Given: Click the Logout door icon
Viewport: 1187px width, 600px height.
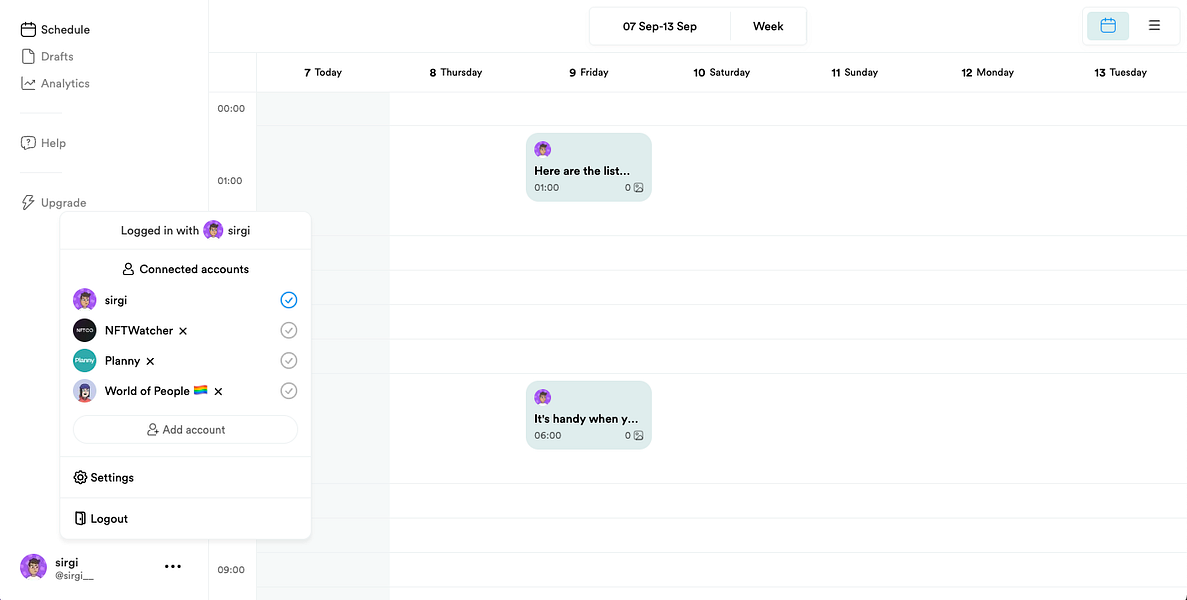Looking at the screenshot, I should (80, 518).
